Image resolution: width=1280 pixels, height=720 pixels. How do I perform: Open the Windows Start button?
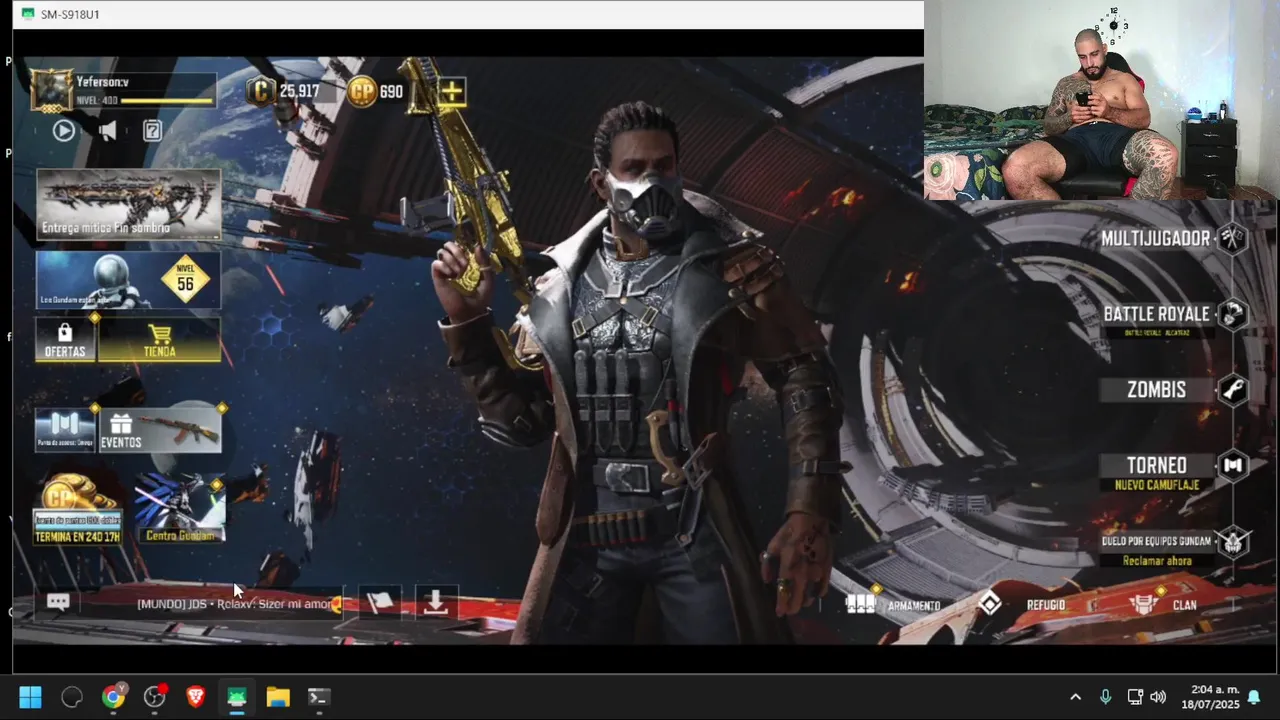click(30, 697)
